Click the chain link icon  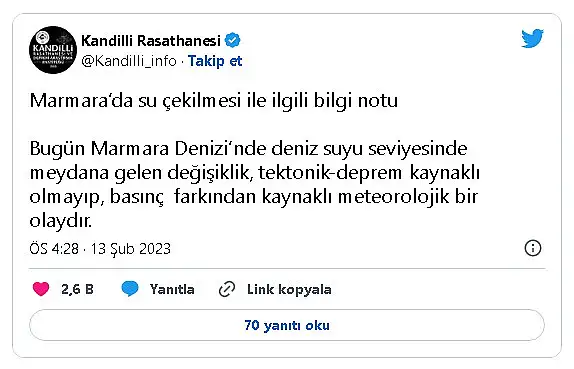click(227, 289)
